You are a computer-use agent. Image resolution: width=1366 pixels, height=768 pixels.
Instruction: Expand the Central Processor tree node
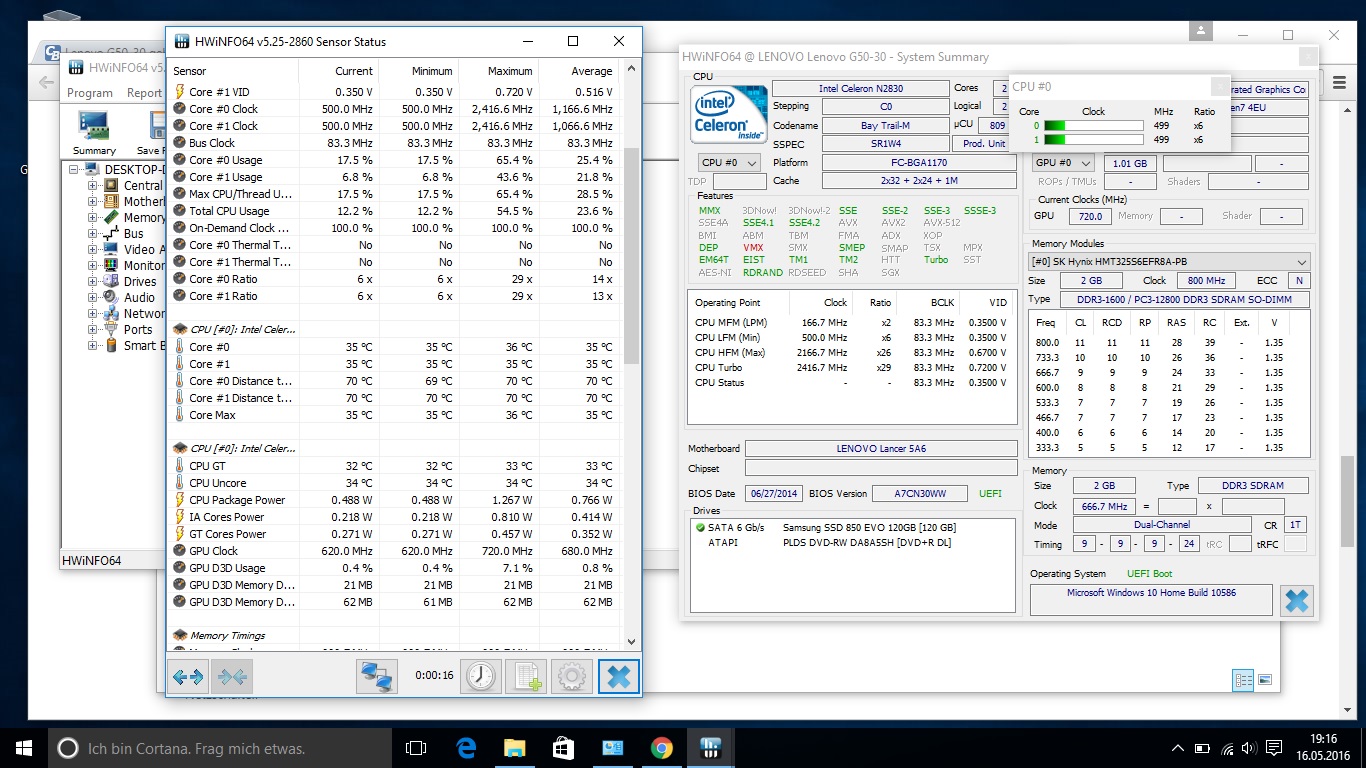93,185
